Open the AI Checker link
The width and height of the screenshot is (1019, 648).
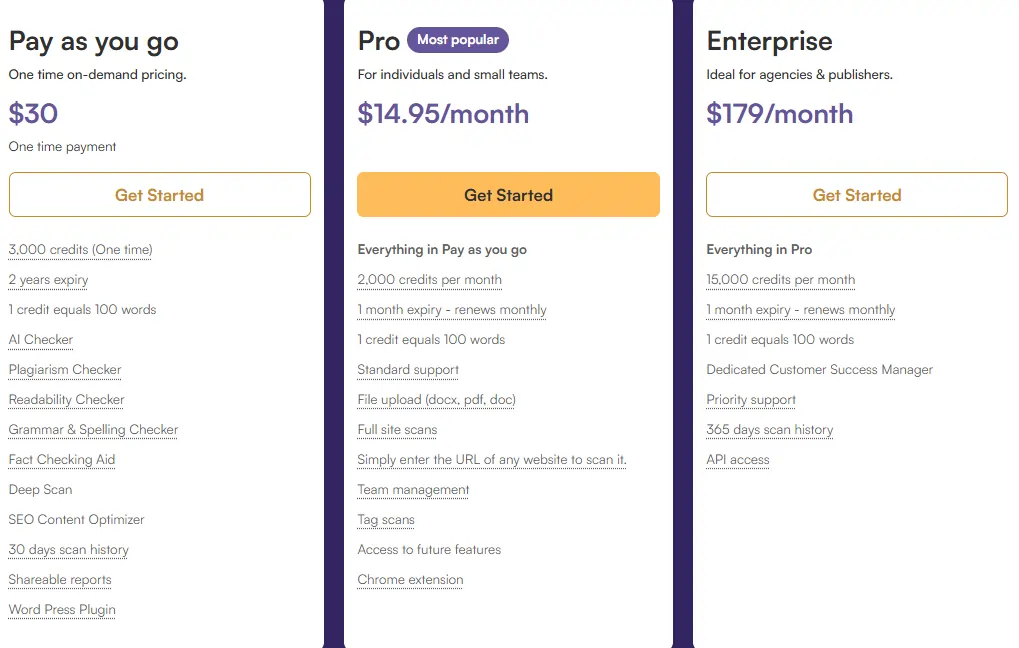point(40,340)
